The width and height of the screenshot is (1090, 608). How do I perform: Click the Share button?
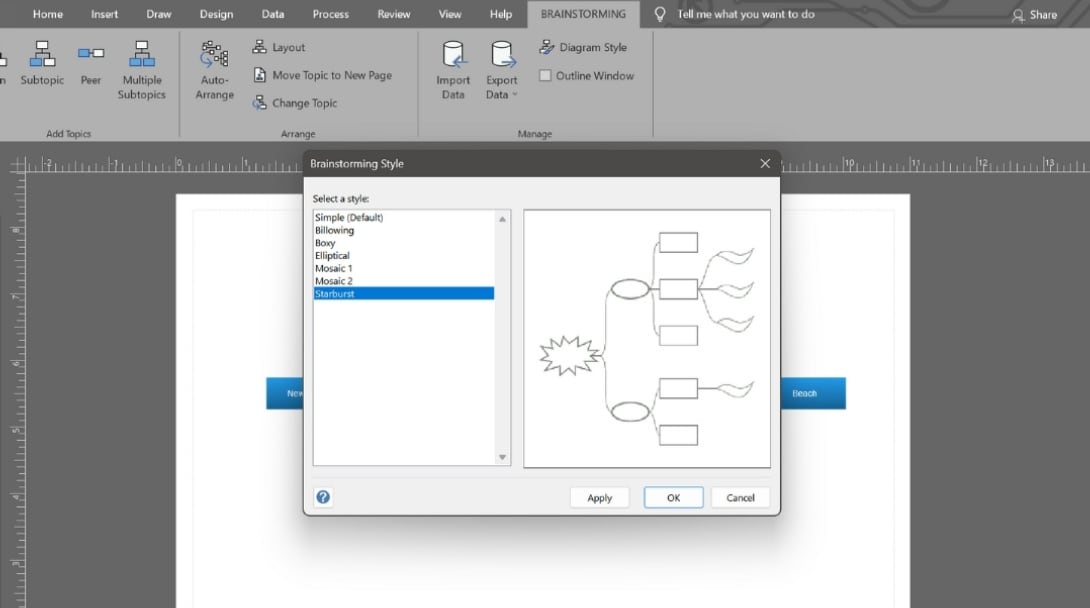click(x=1034, y=15)
